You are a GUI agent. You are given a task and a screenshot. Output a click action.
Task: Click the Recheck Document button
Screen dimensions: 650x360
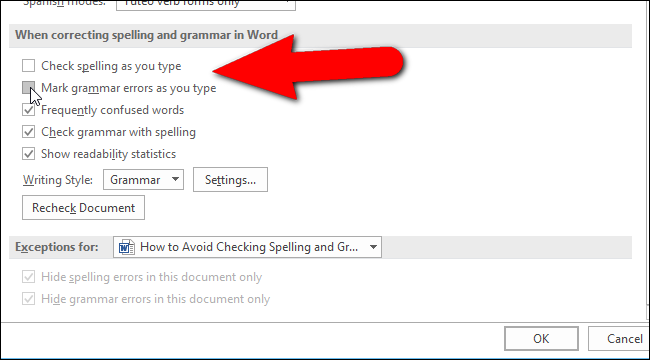point(83,207)
